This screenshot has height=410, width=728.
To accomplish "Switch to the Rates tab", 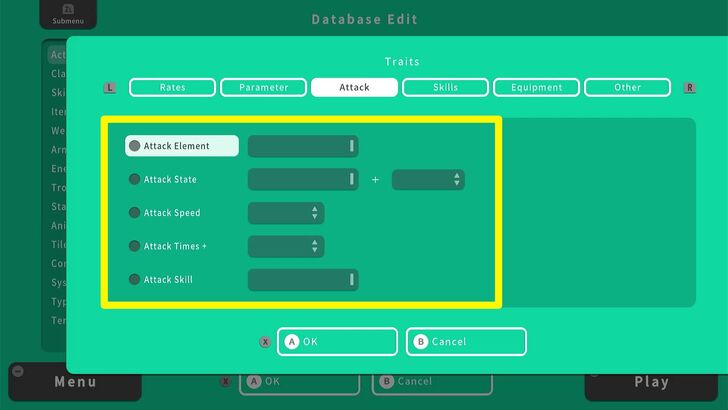I will (172, 87).
